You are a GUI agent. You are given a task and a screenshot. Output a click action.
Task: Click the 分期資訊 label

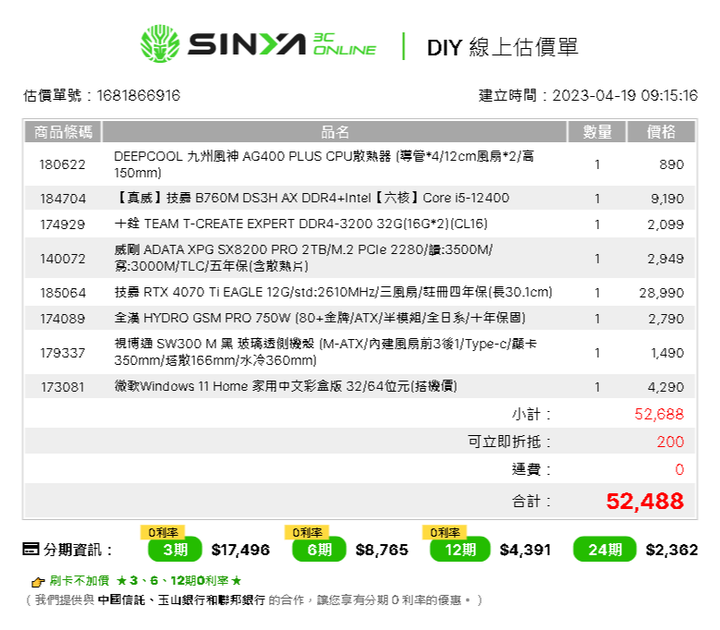[x=78, y=549]
